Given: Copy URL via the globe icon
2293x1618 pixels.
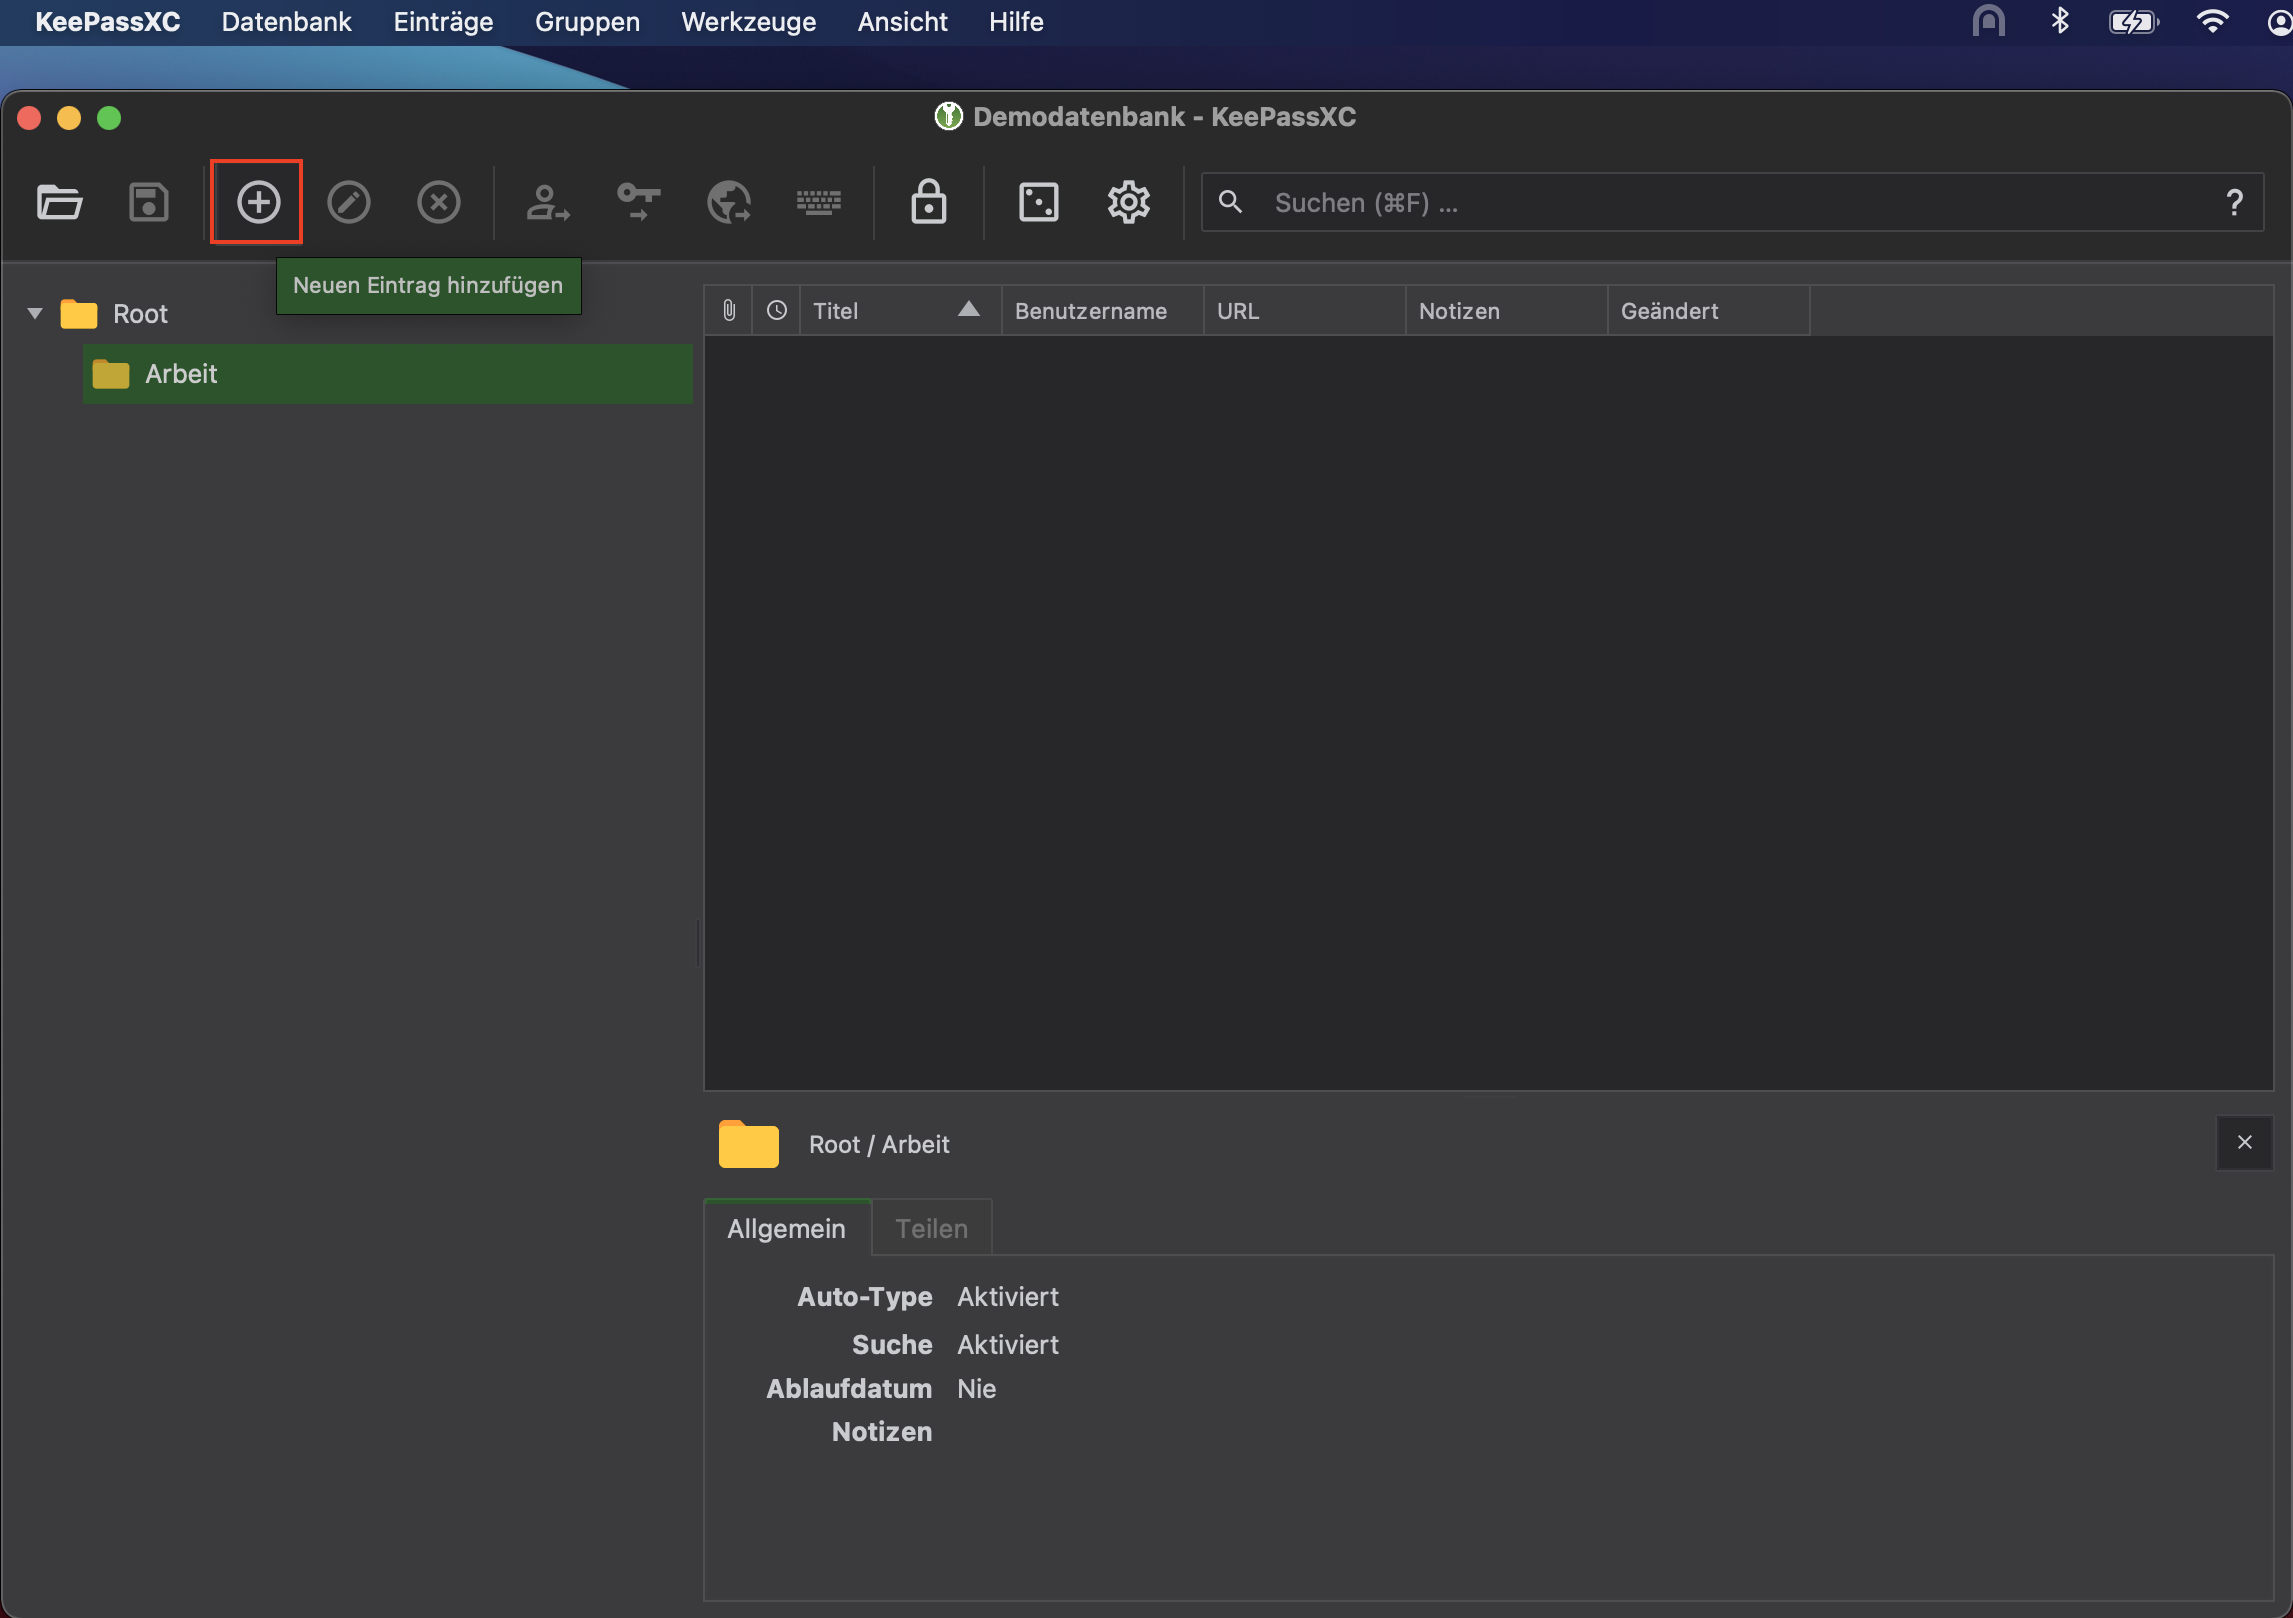Looking at the screenshot, I should (728, 202).
